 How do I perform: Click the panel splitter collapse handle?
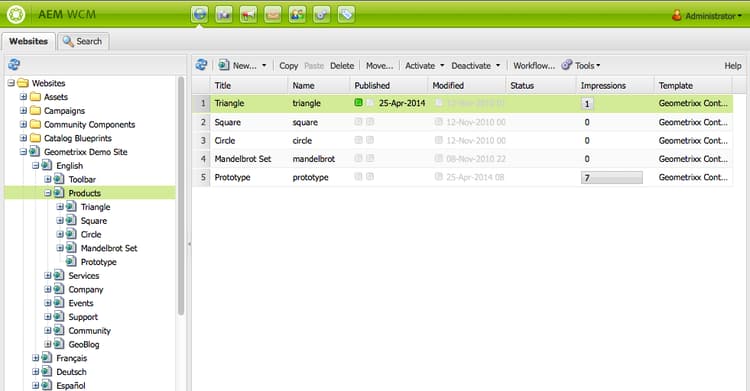point(189,244)
